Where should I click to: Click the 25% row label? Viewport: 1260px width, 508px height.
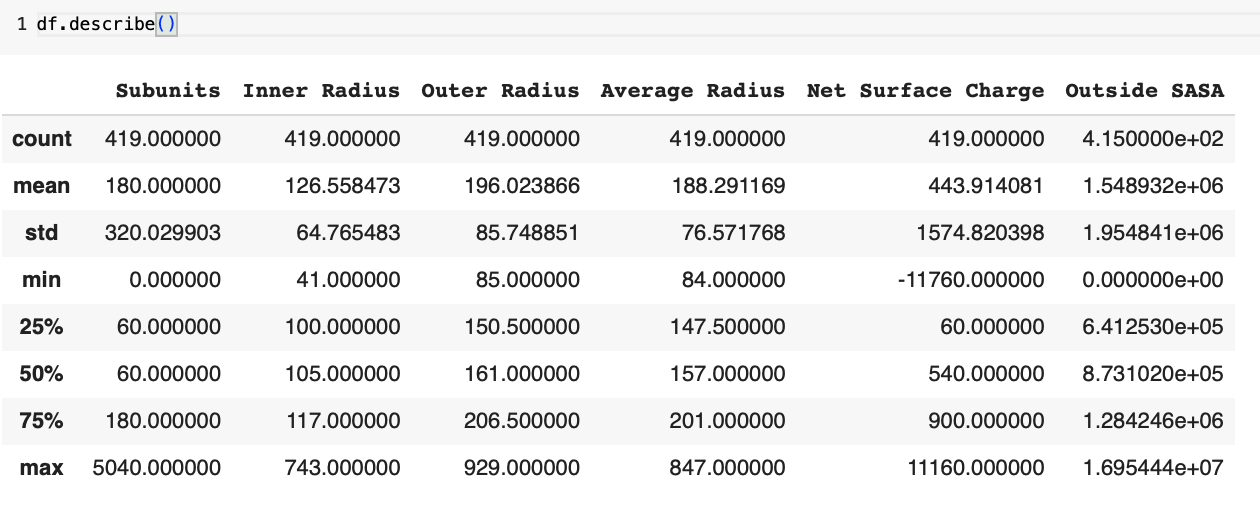[x=42, y=327]
